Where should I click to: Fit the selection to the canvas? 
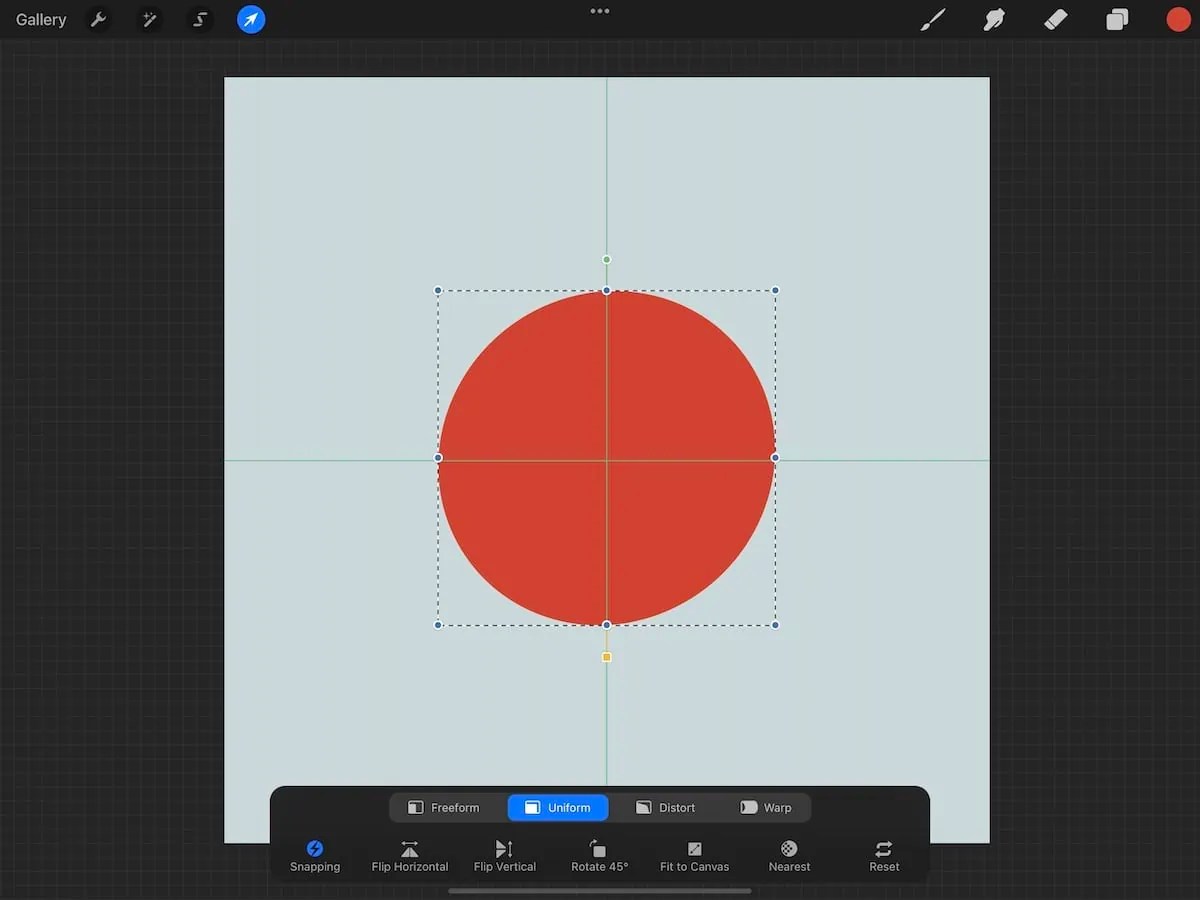coord(694,855)
